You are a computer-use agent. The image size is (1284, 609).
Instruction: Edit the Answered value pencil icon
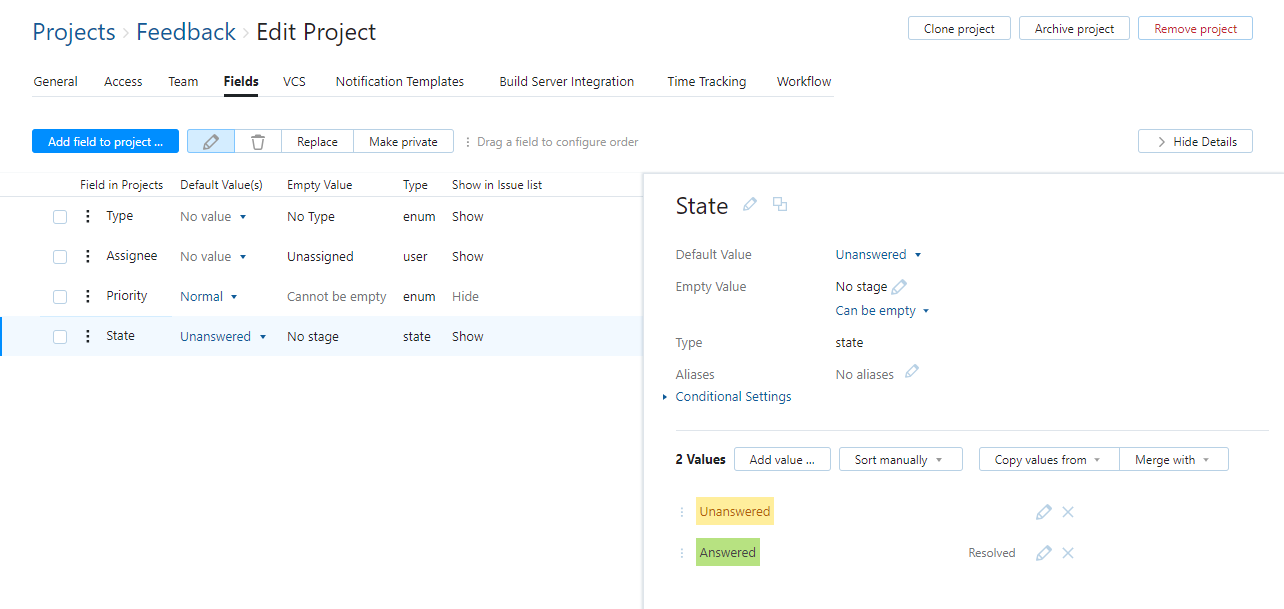pyautogui.click(x=1043, y=553)
